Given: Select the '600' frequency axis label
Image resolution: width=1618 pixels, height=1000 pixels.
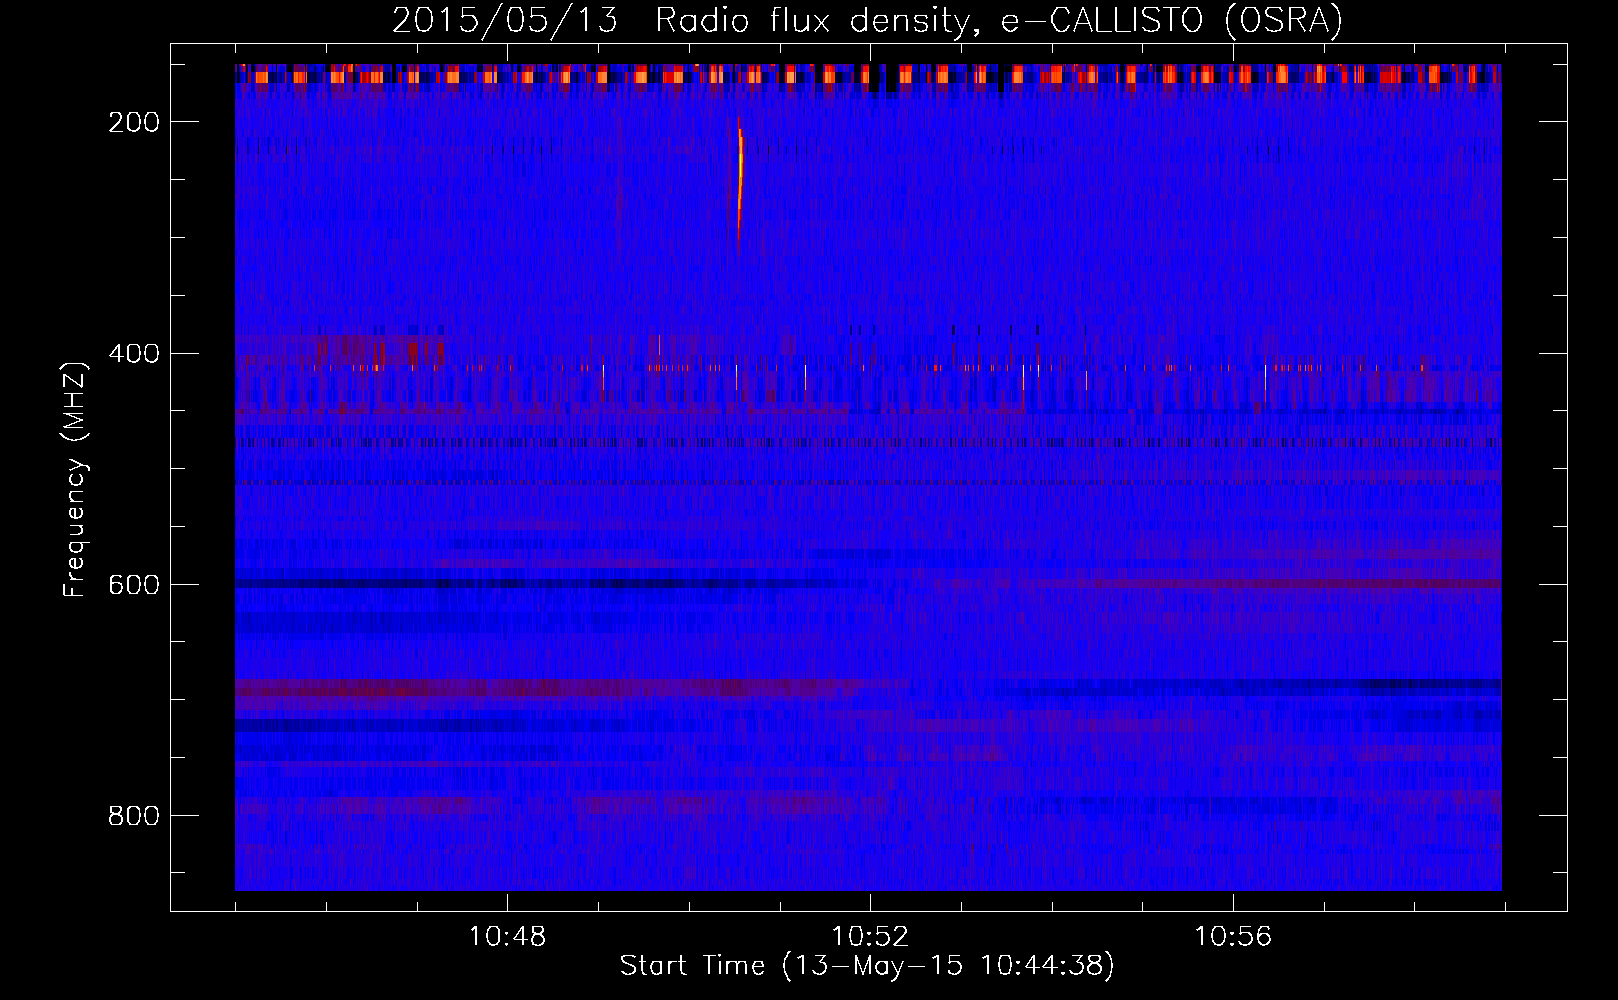Looking at the screenshot, I should [x=134, y=584].
